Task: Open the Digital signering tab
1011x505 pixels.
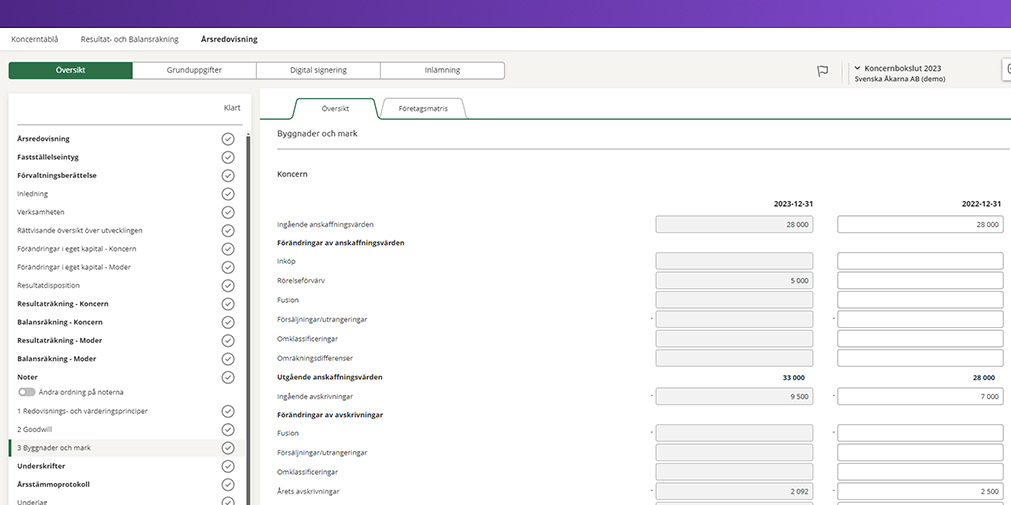Action: click(x=319, y=70)
